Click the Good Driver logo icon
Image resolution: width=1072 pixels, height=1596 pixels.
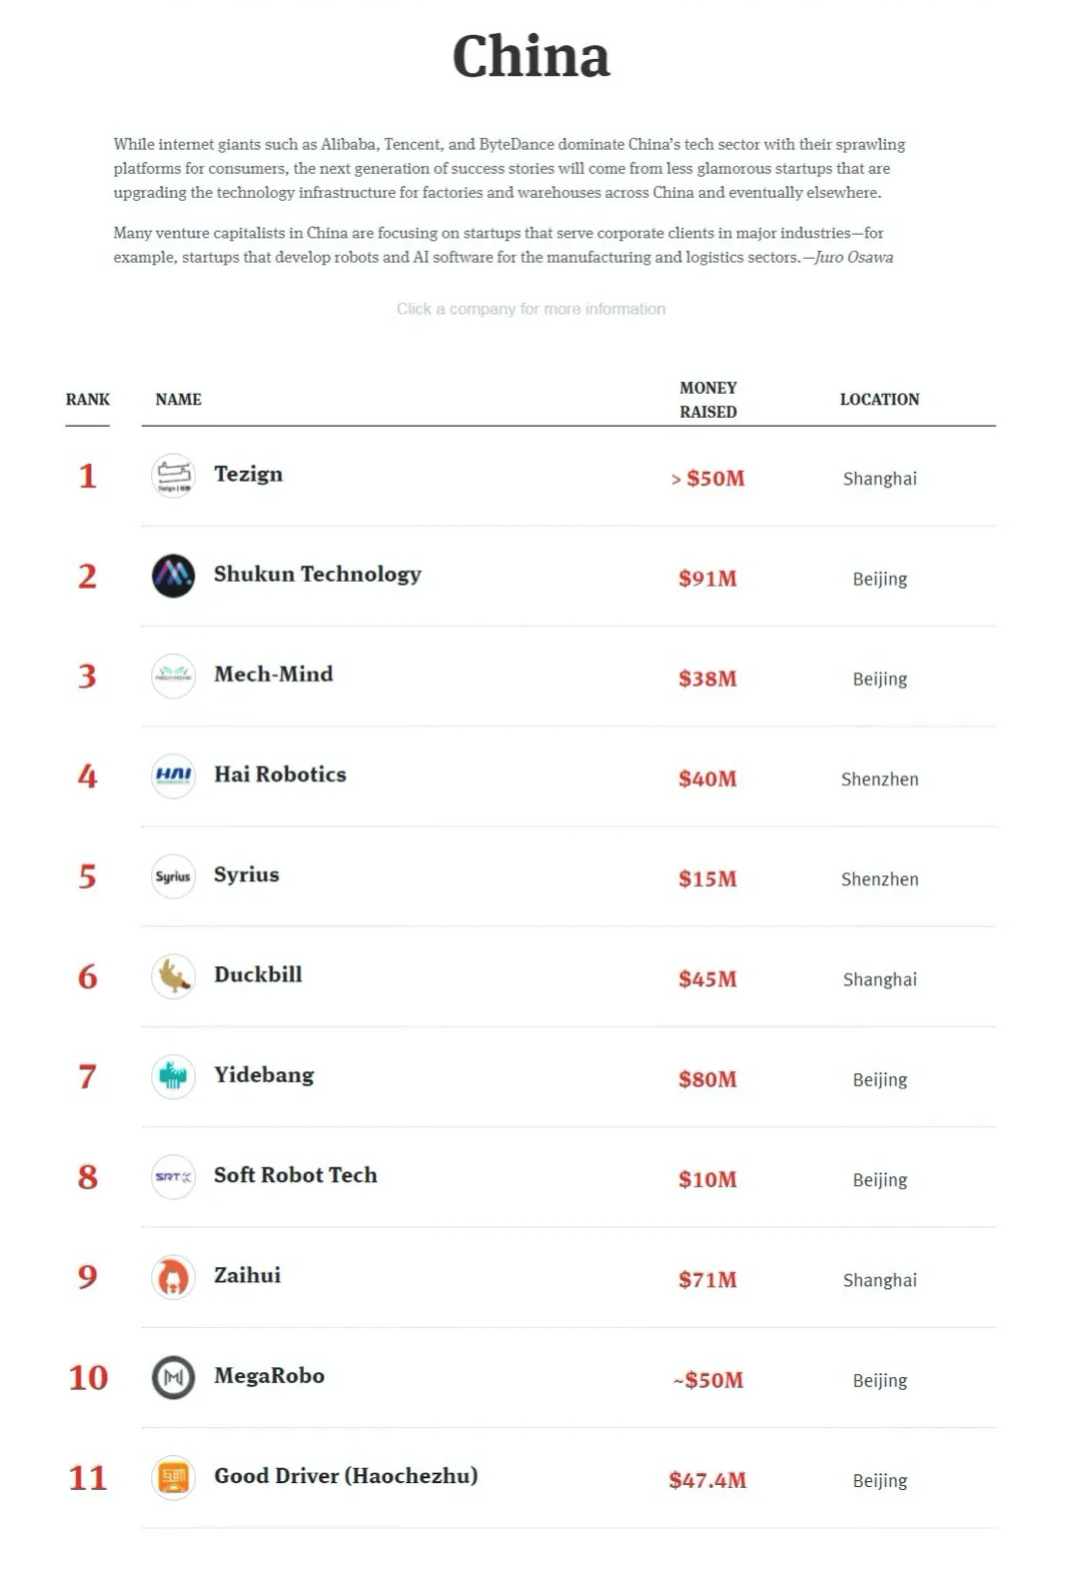click(173, 1477)
